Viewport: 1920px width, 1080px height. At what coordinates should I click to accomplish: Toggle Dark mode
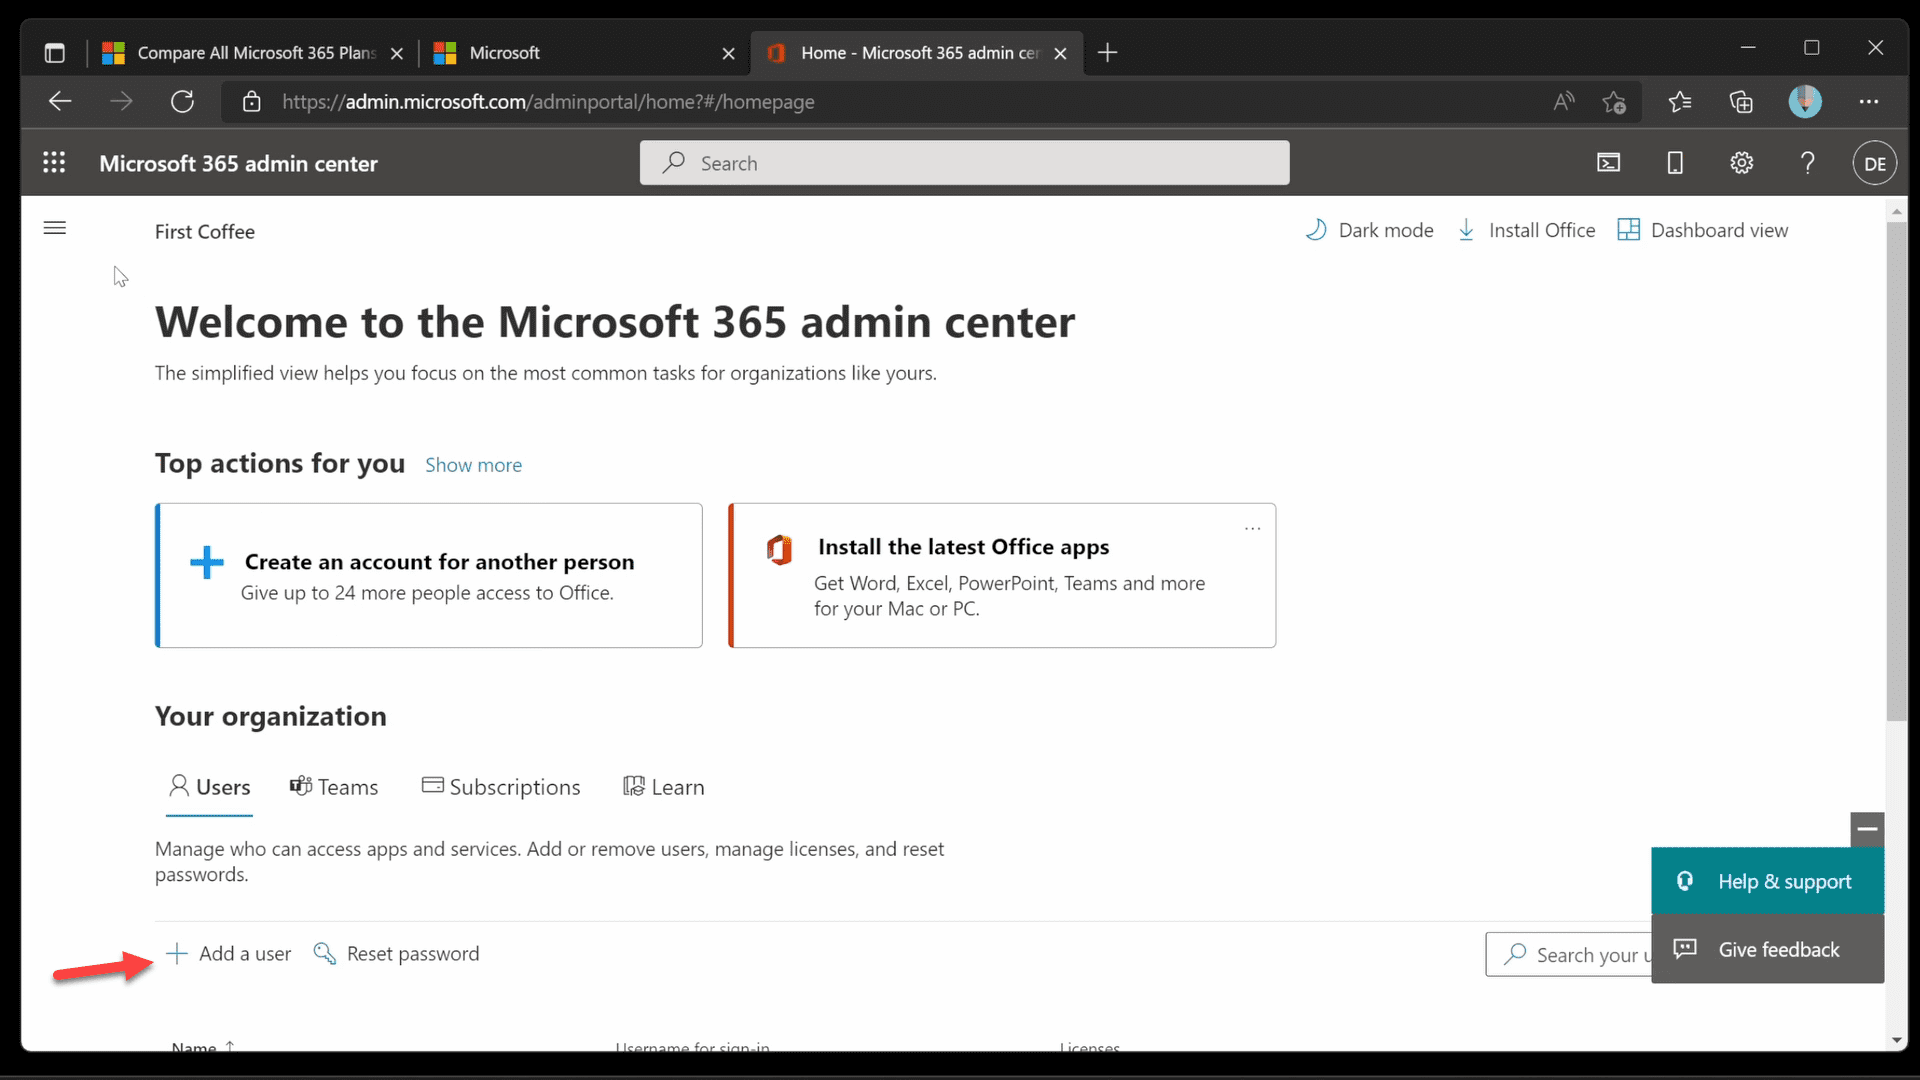tap(1369, 231)
